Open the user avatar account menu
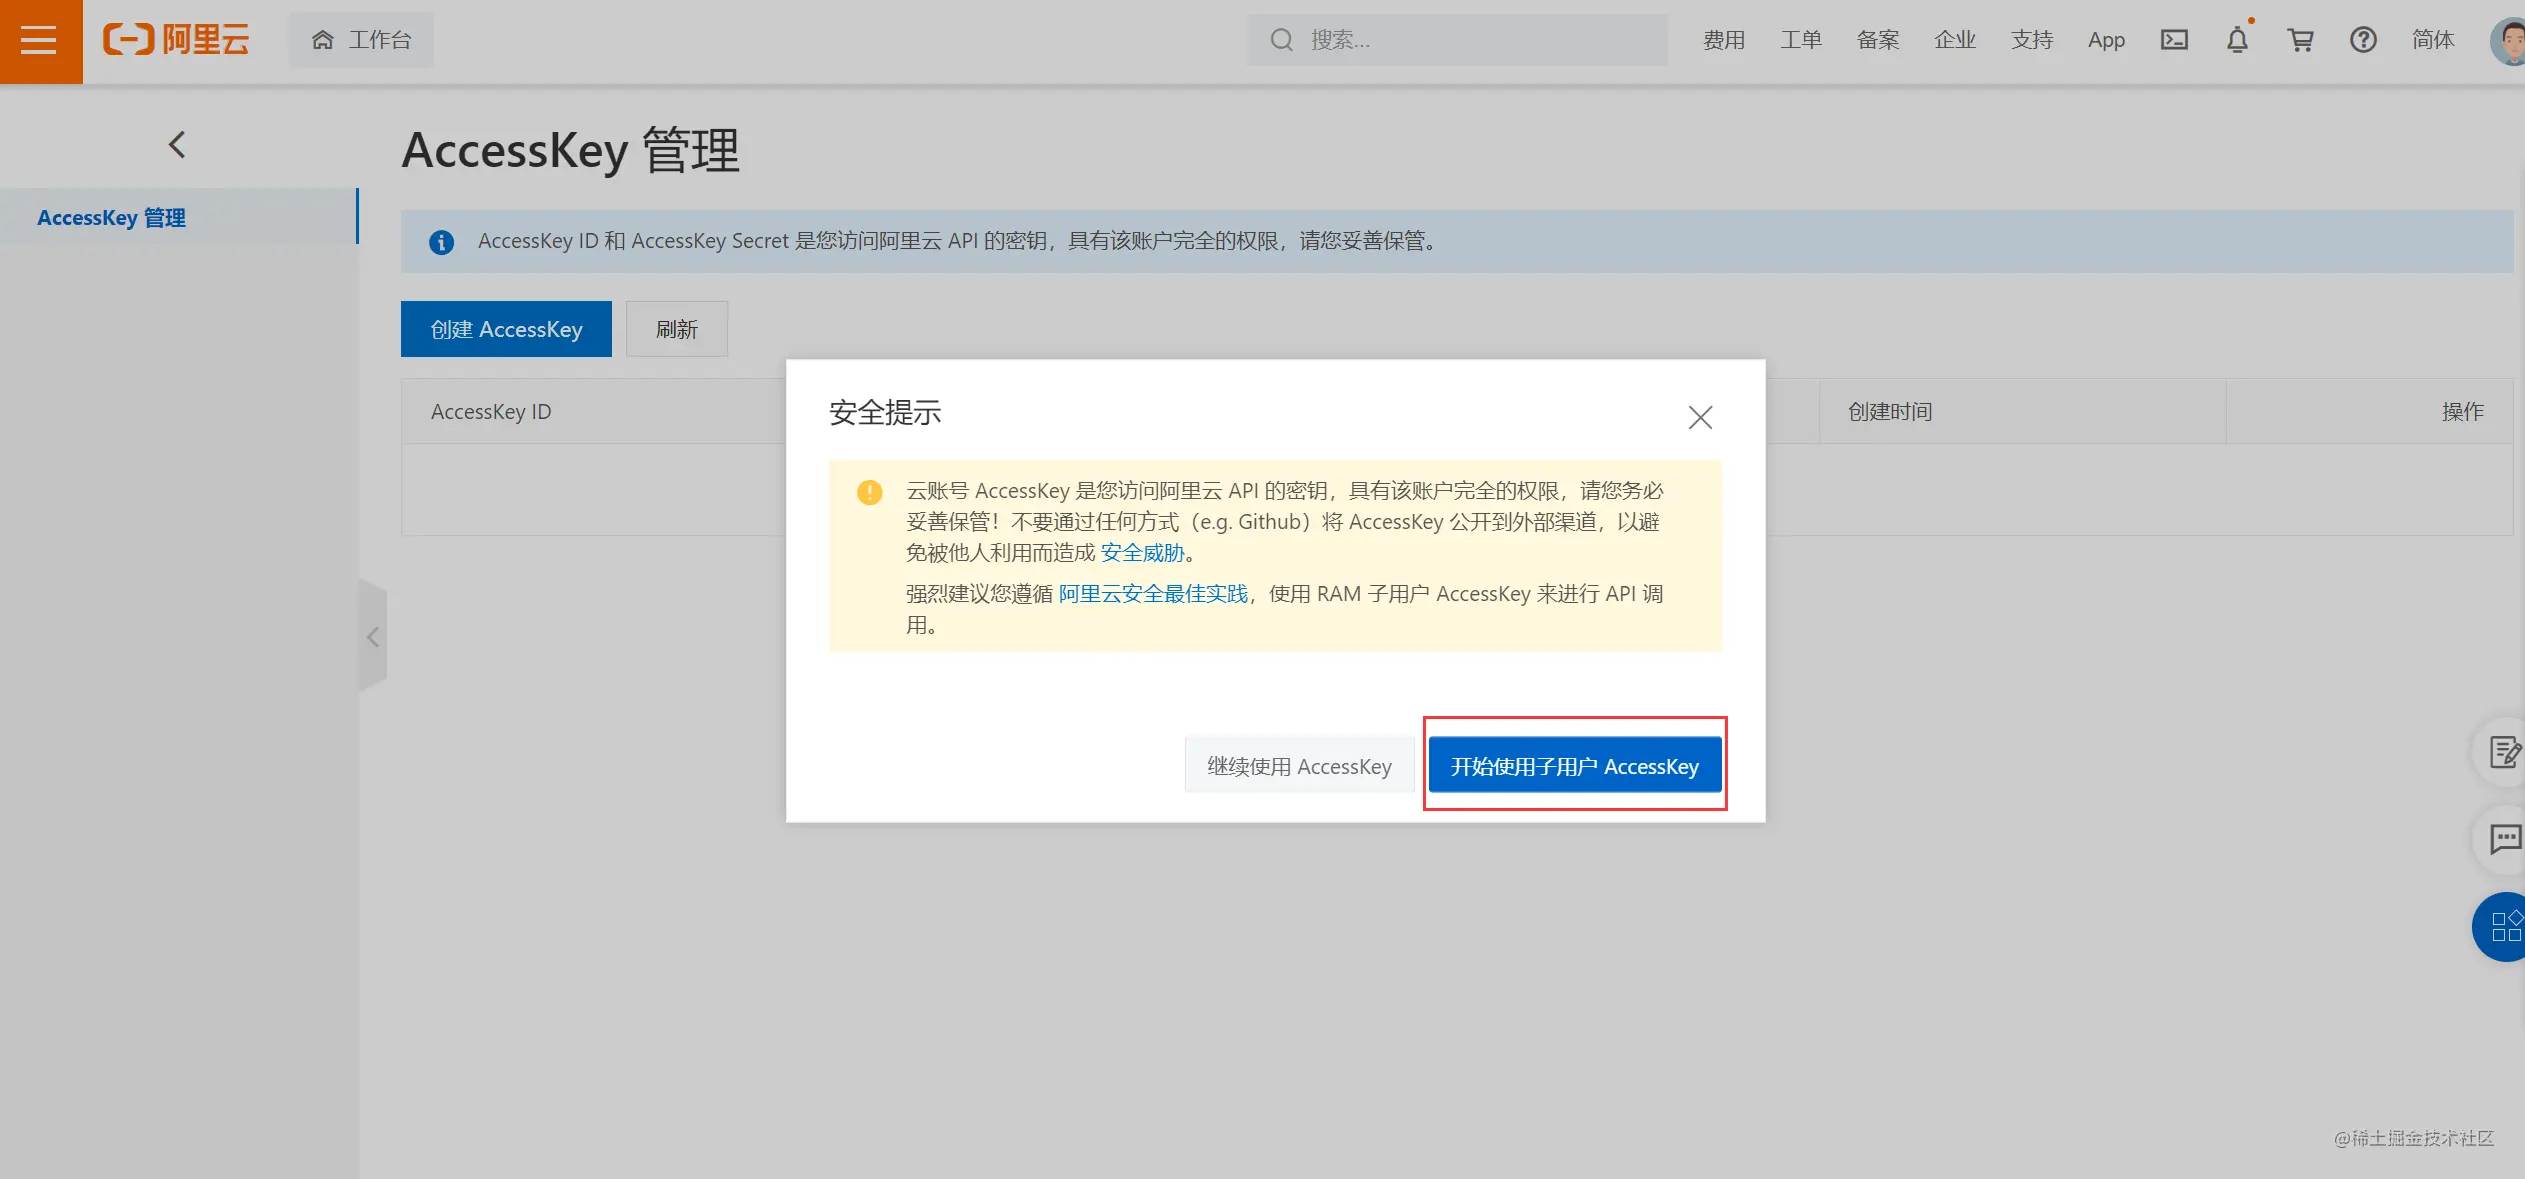Image resolution: width=2525 pixels, height=1179 pixels. tap(2508, 42)
